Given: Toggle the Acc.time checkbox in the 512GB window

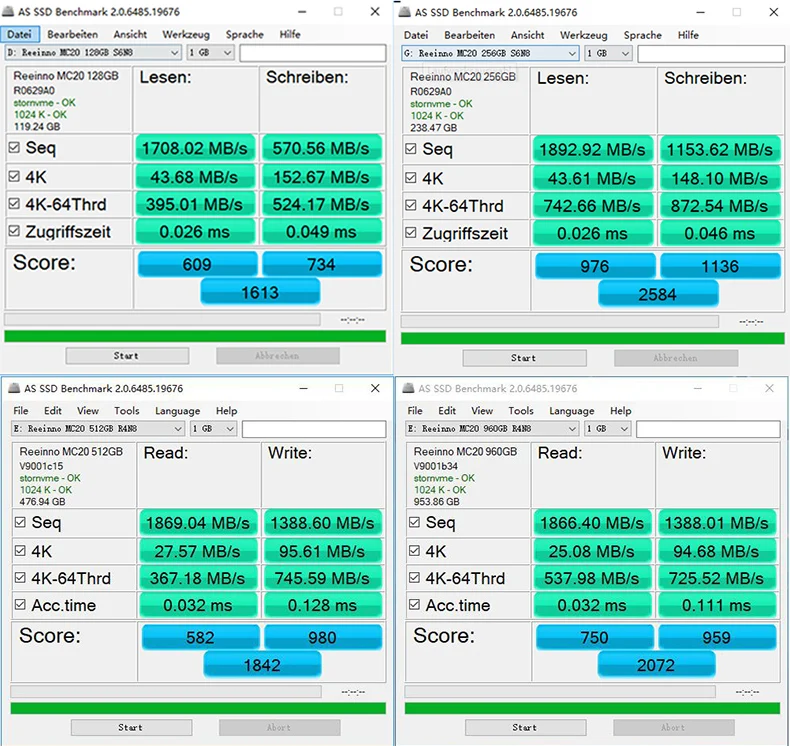Looking at the screenshot, I should point(20,604).
